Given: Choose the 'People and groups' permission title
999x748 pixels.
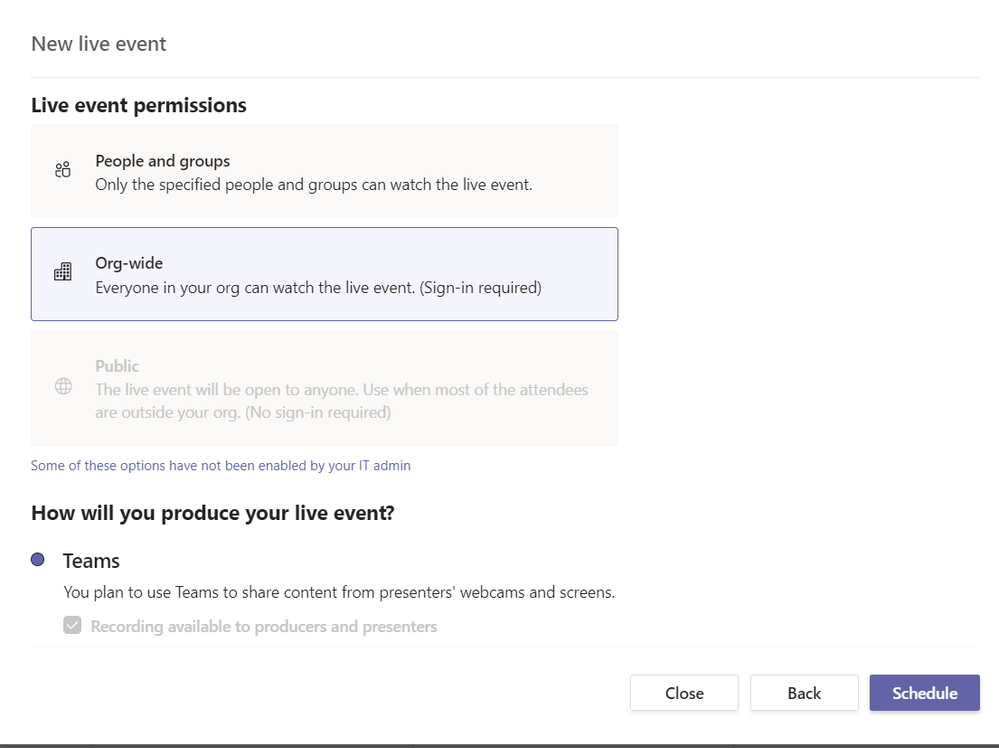Looking at the screenshot, I should (162, 161).
